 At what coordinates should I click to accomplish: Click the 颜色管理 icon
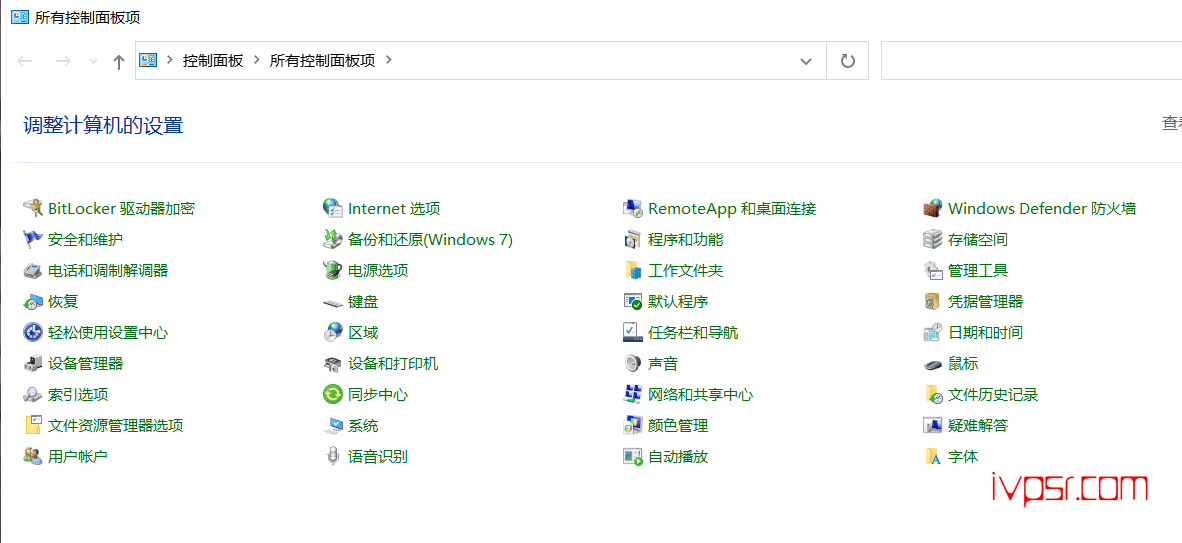coord(632,425)
